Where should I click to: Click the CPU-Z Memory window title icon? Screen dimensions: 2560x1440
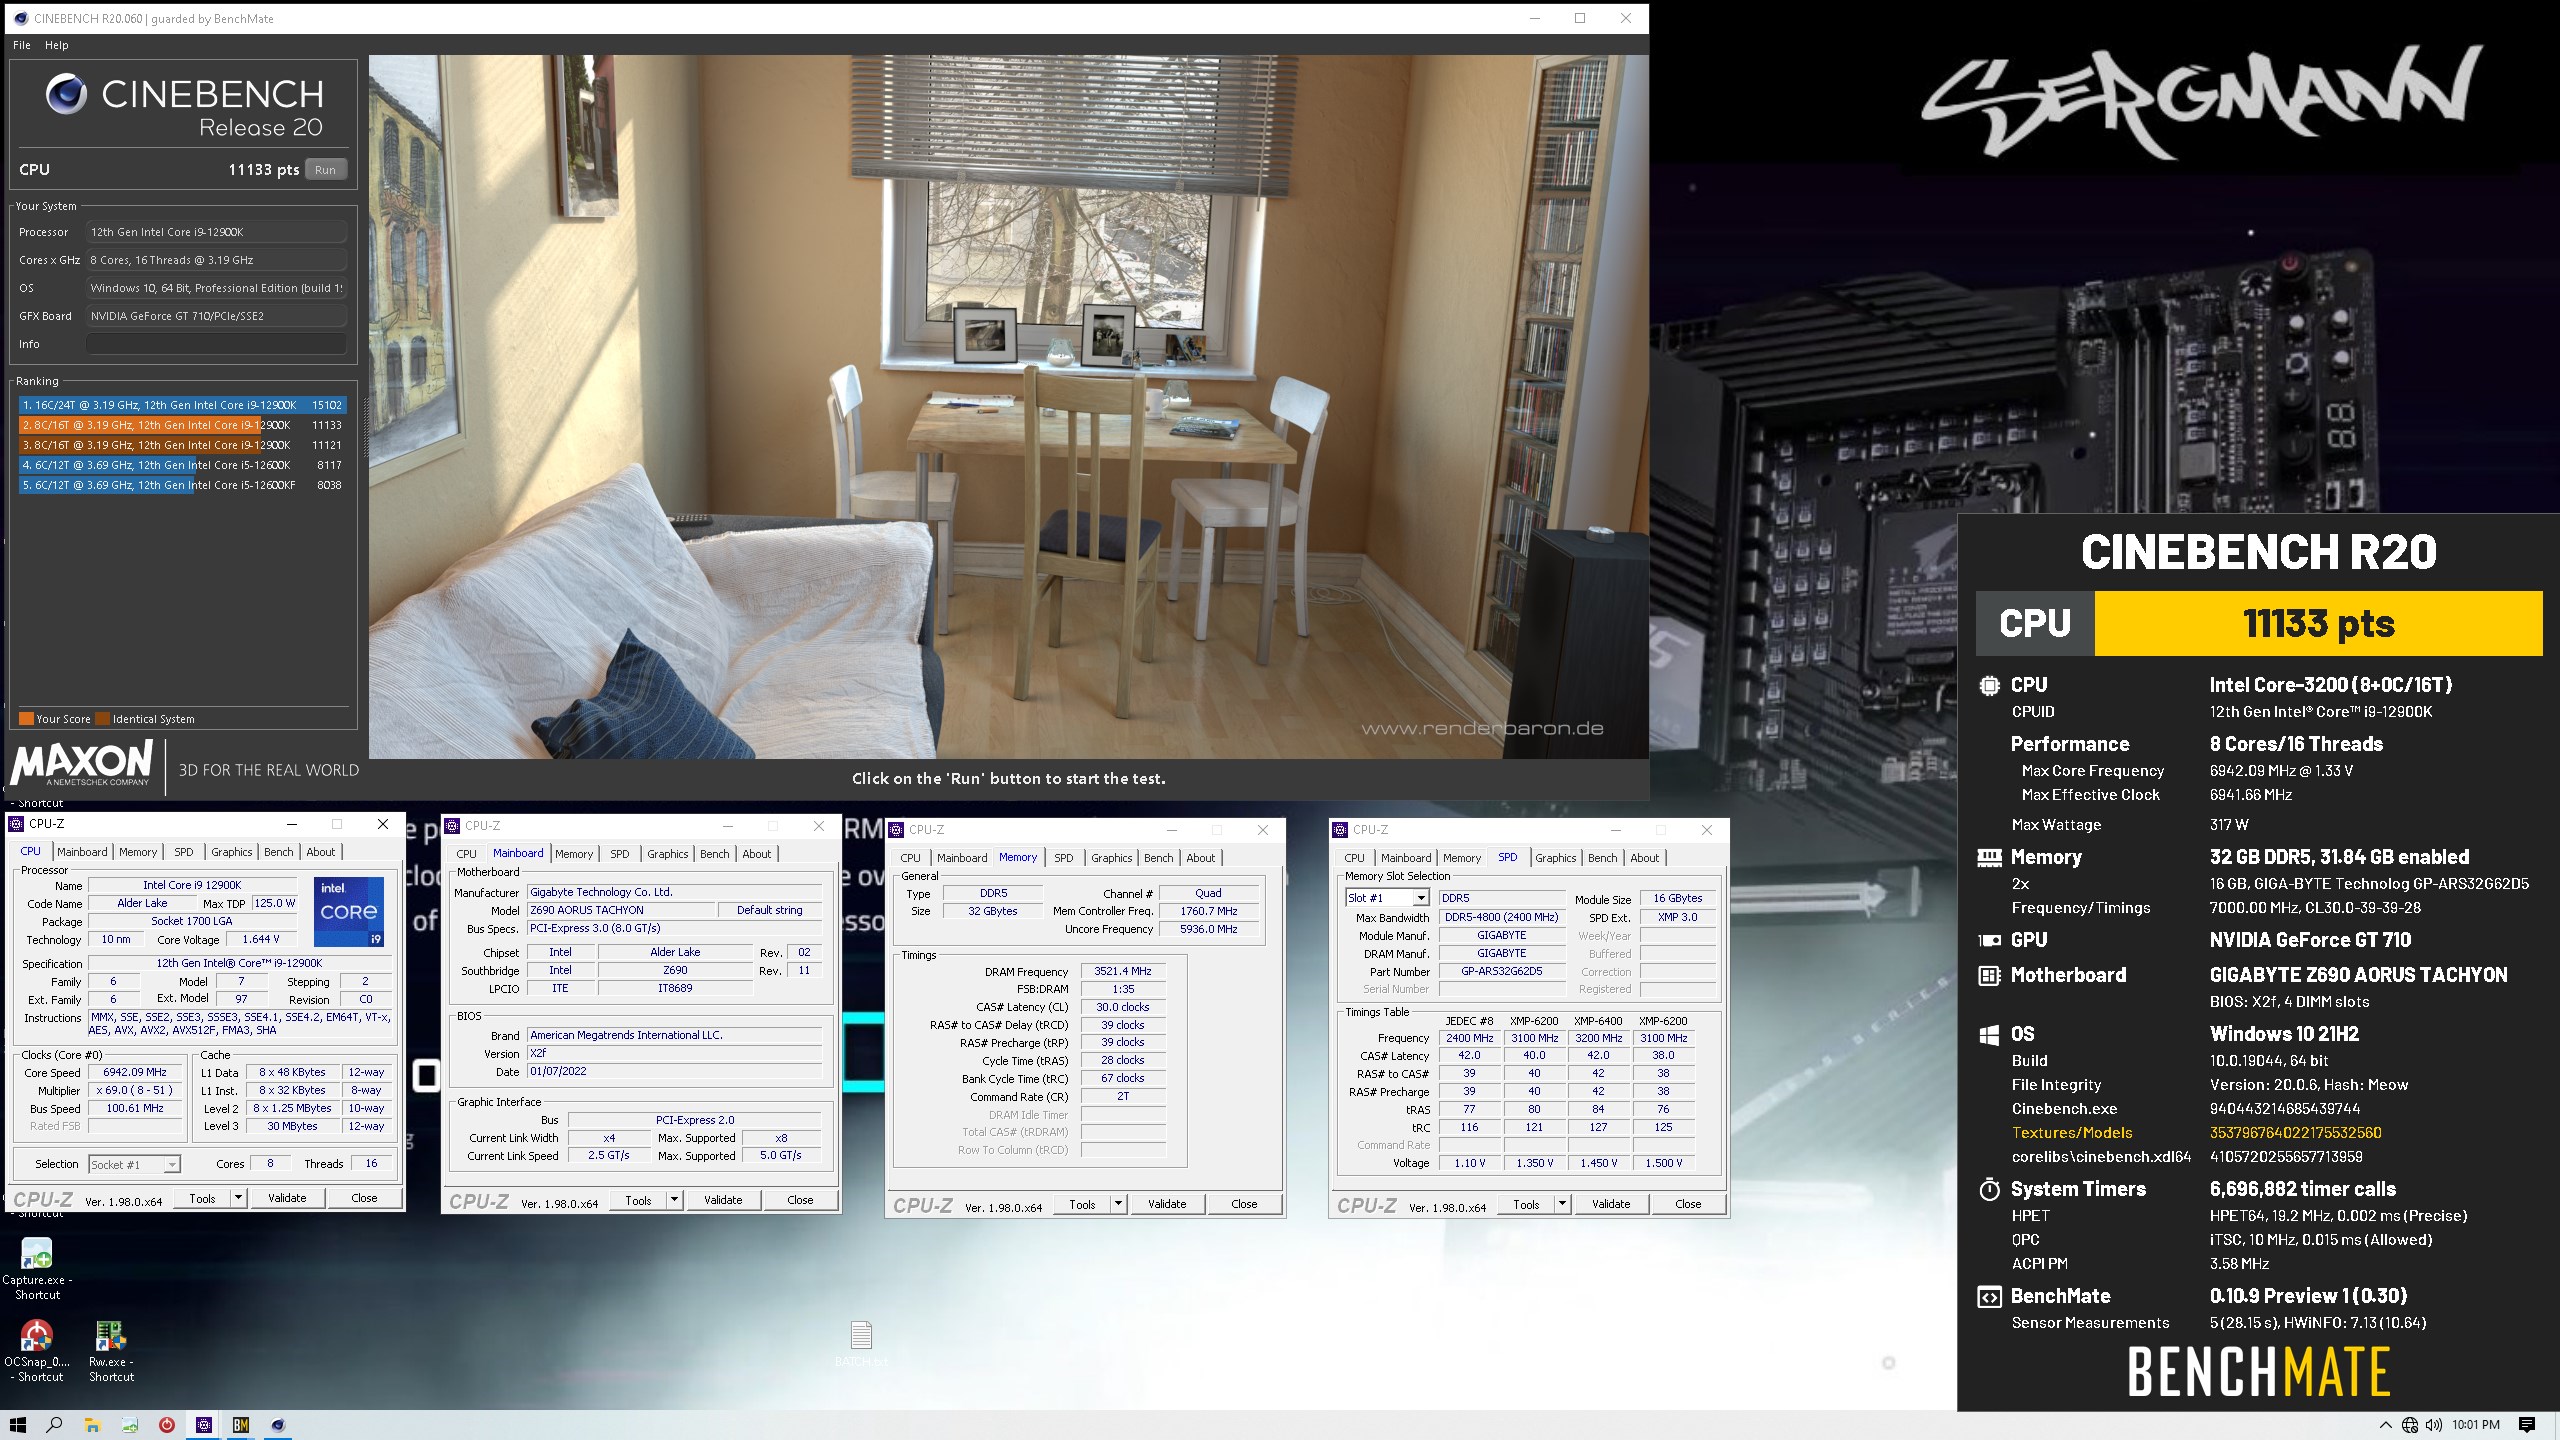[896, 830]
